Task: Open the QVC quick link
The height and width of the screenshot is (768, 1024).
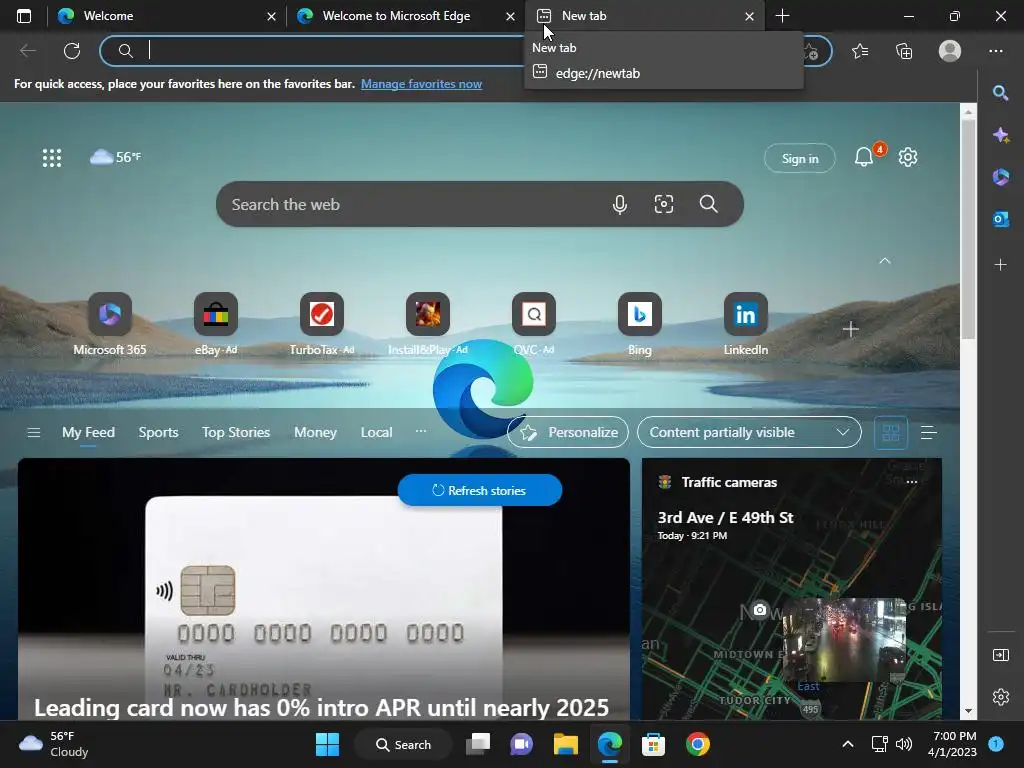Action: click(534, 325)
